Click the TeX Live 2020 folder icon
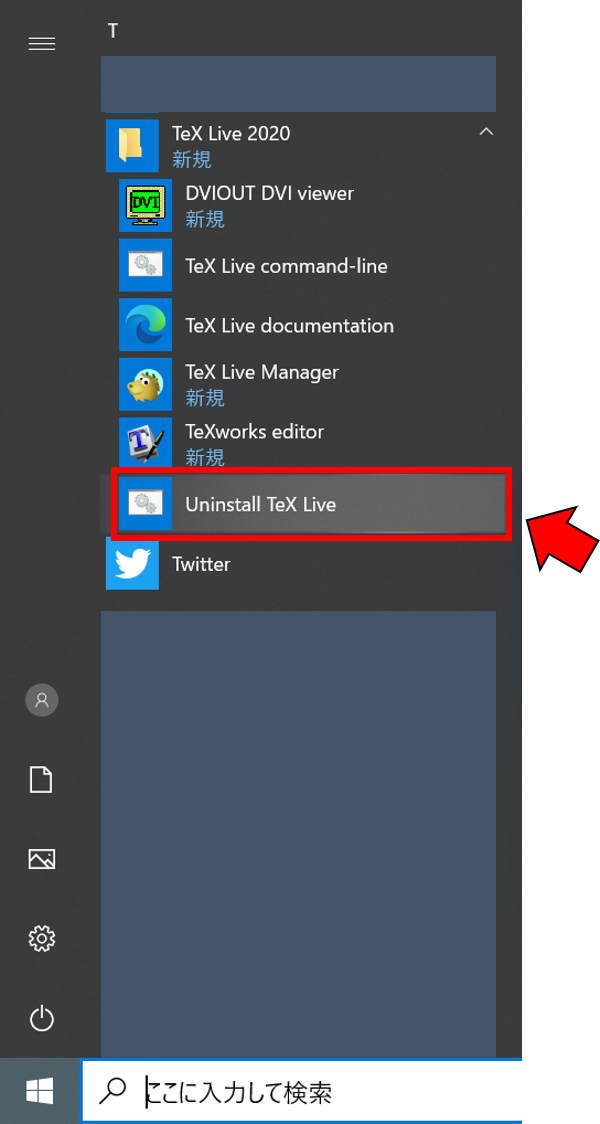 (x=133, y=146)
